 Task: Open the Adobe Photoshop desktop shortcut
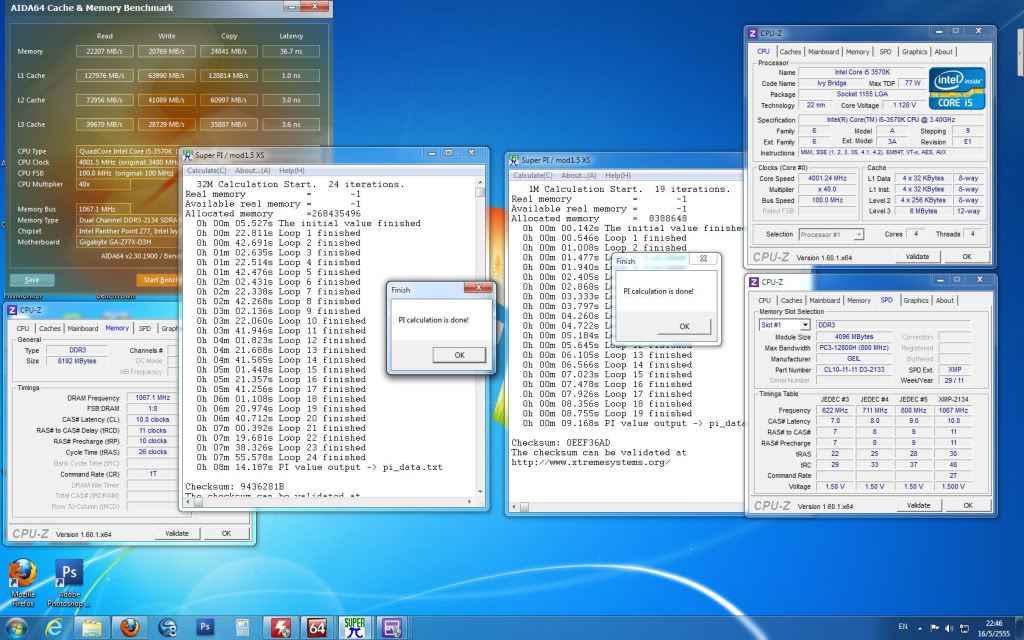pos(69,583)
